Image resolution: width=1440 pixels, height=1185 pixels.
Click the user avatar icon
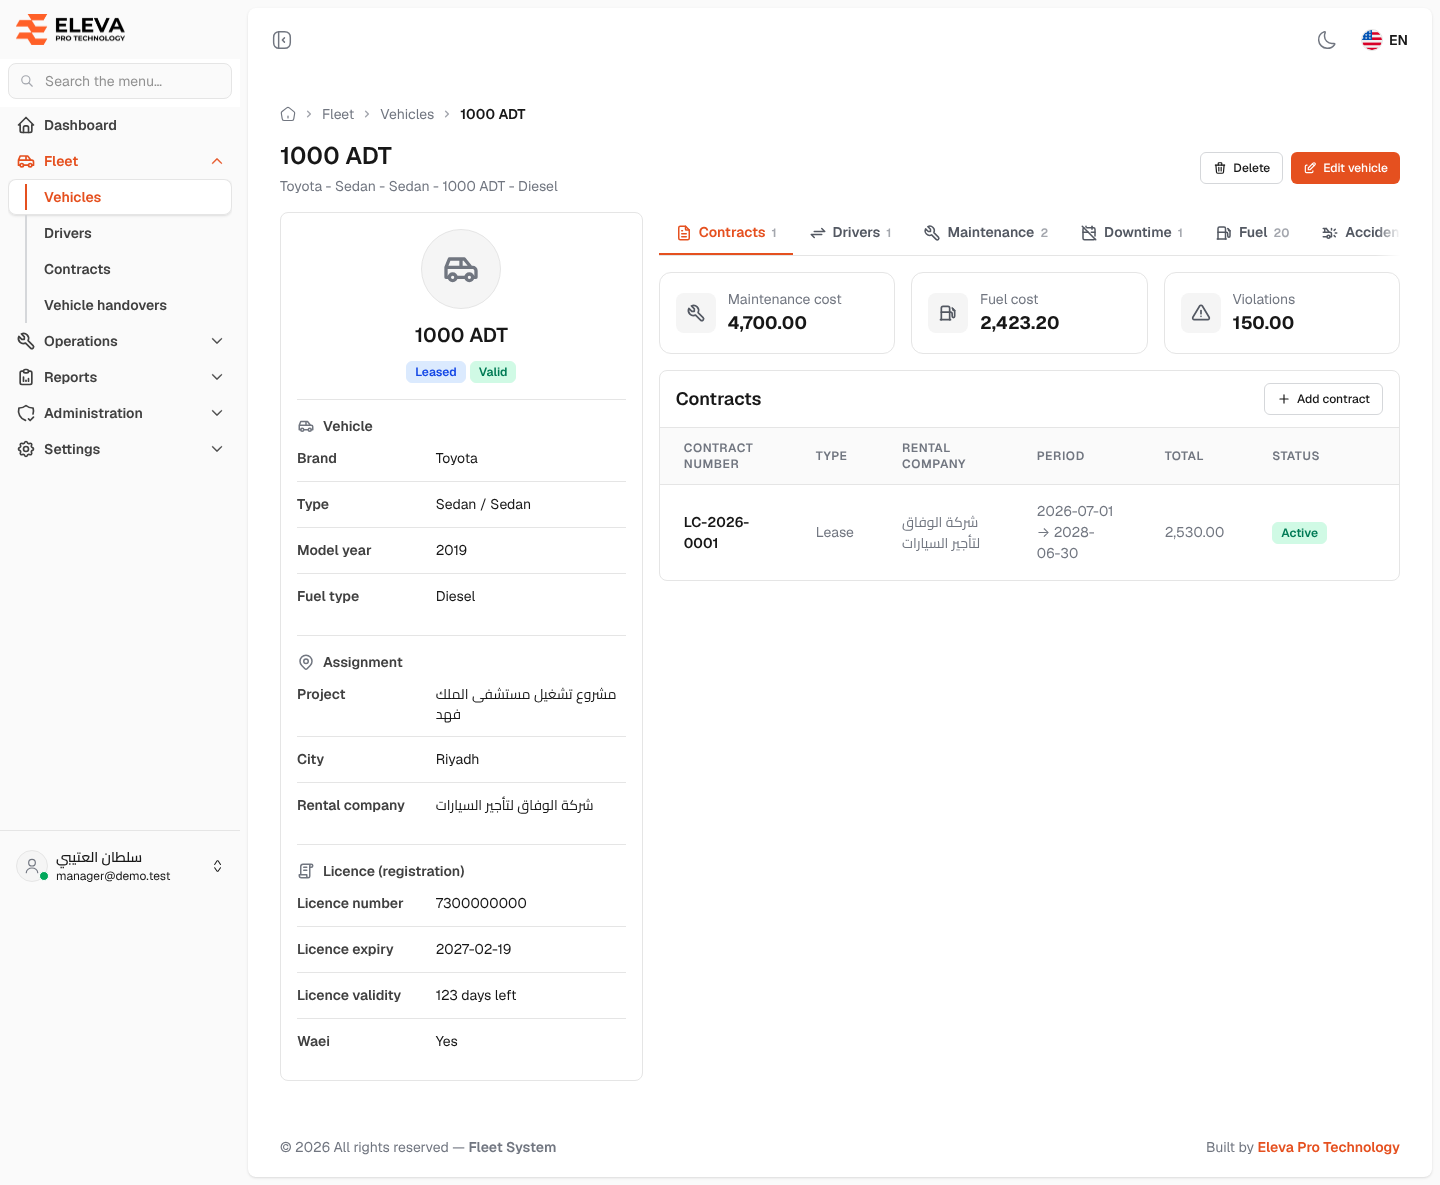coord(32,866)
